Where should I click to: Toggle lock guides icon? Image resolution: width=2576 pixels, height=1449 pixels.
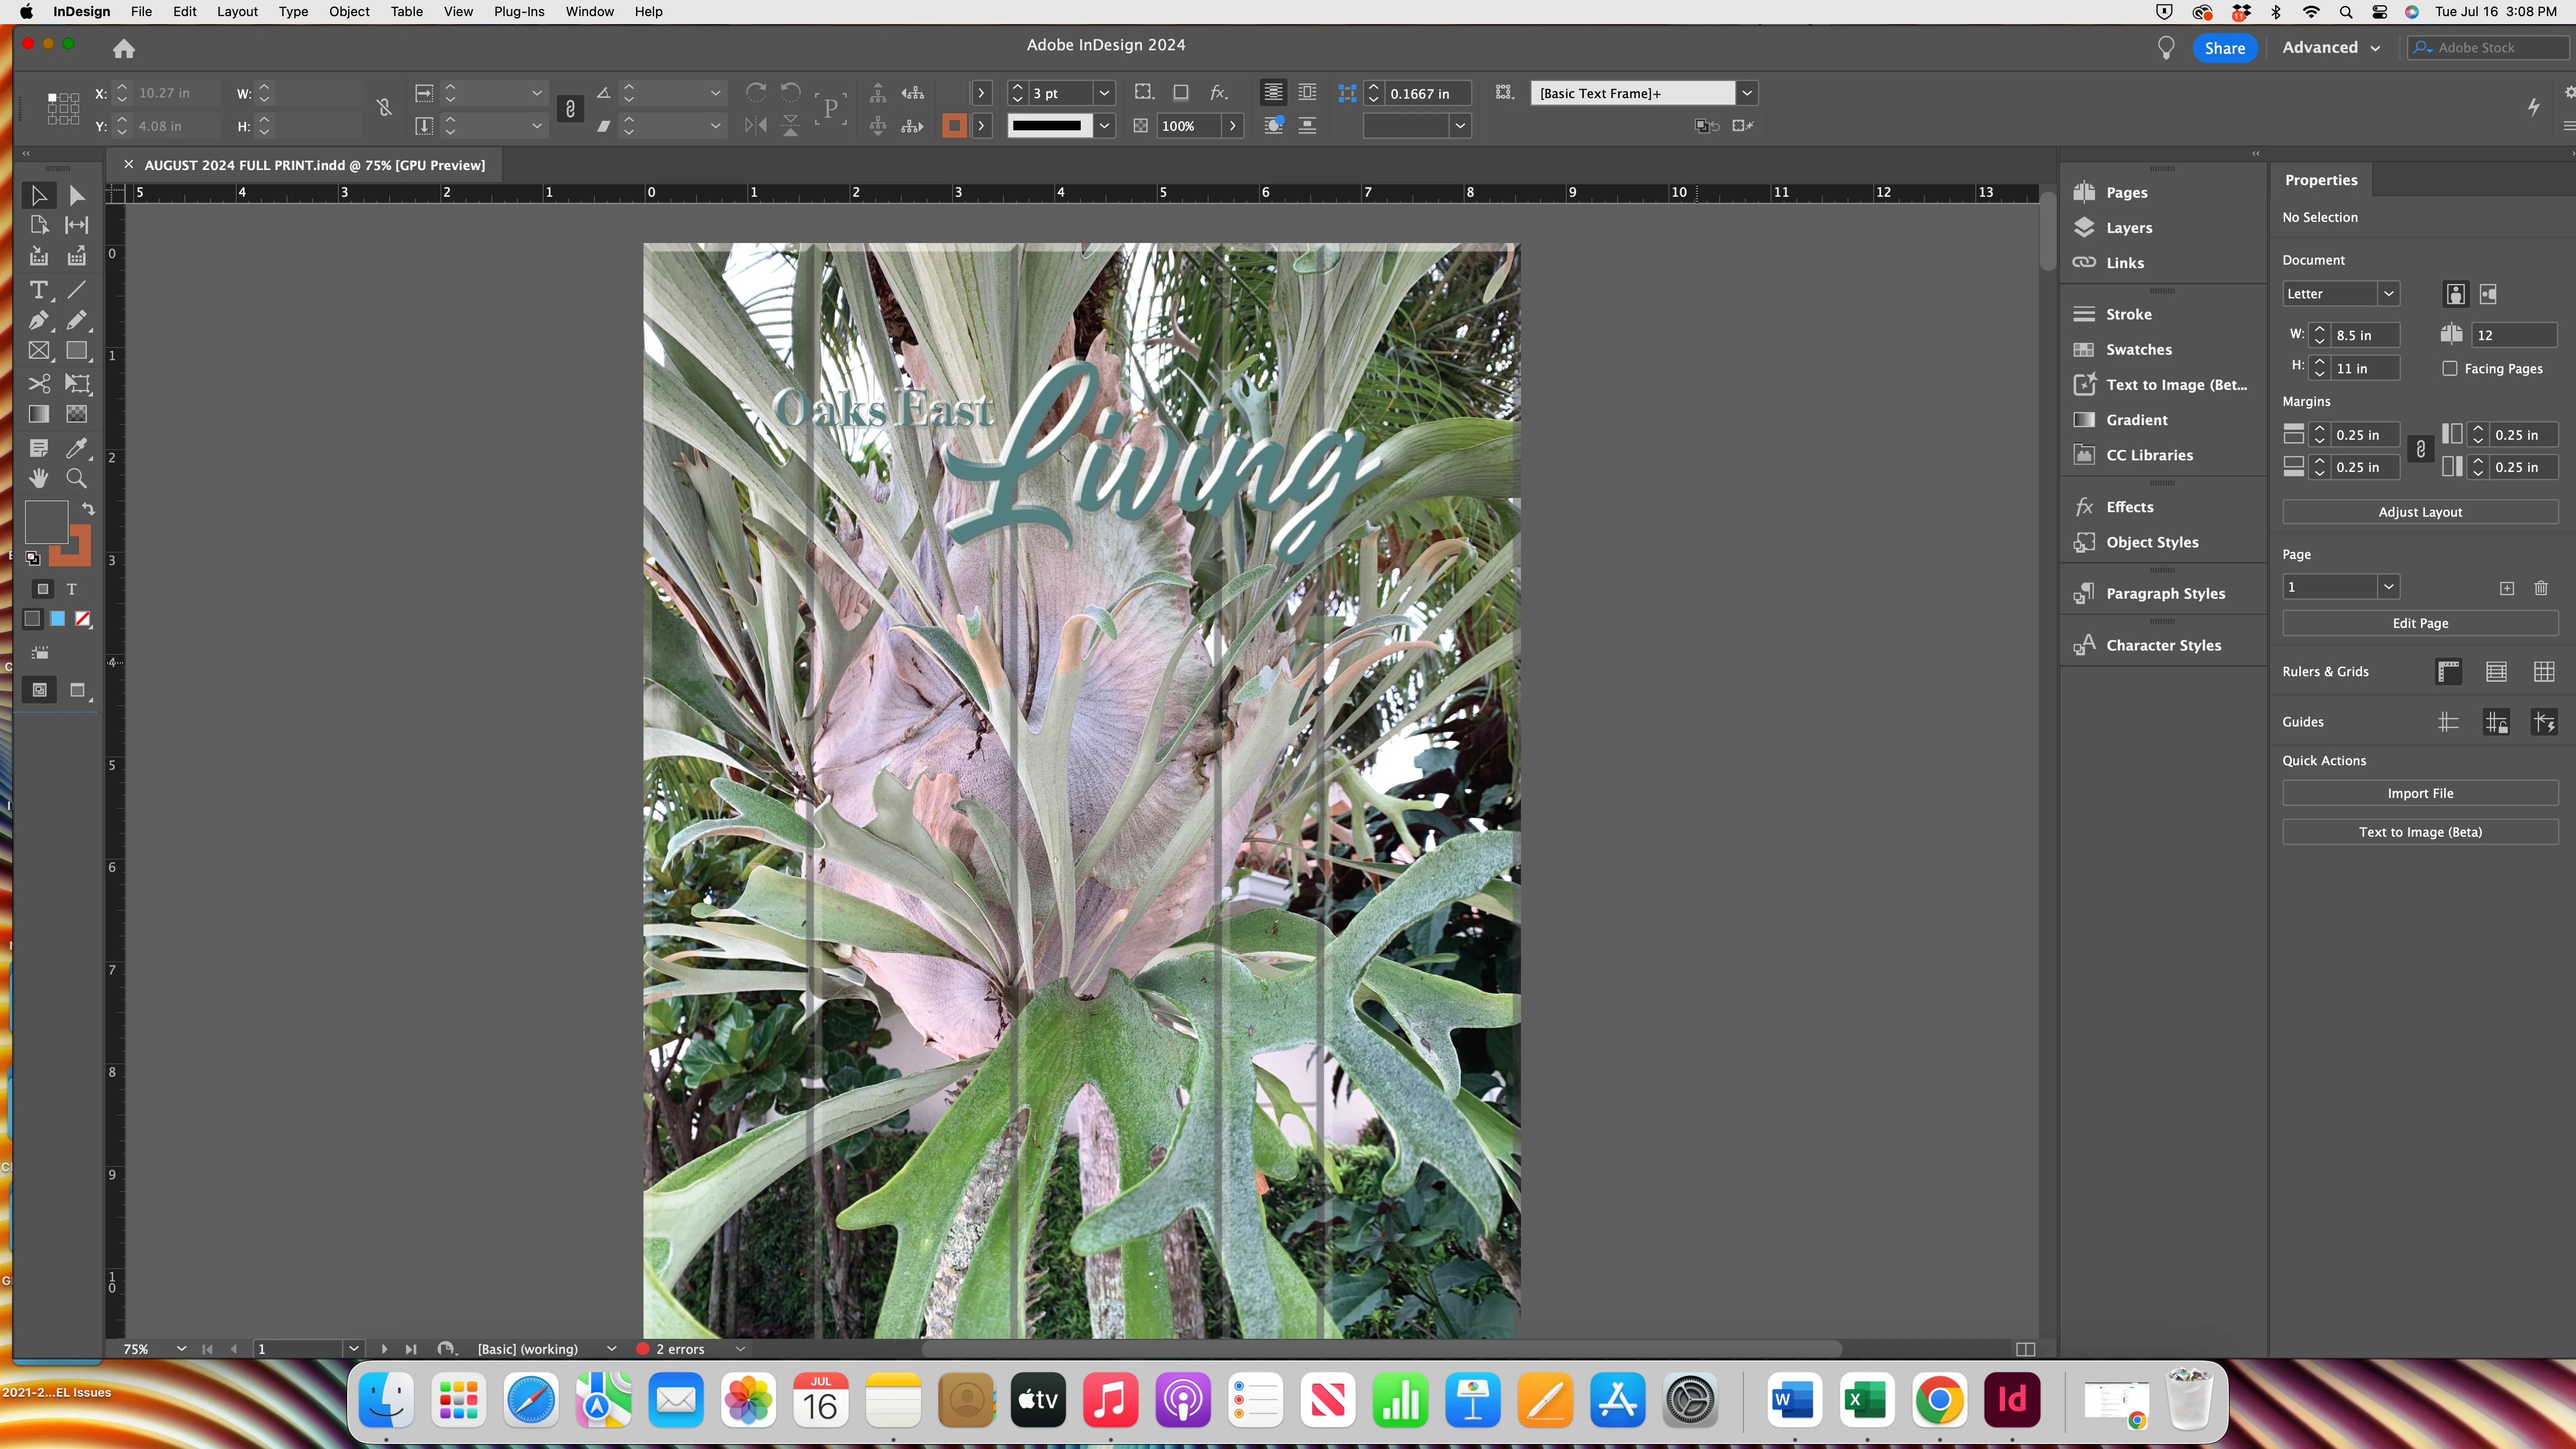2497,722
